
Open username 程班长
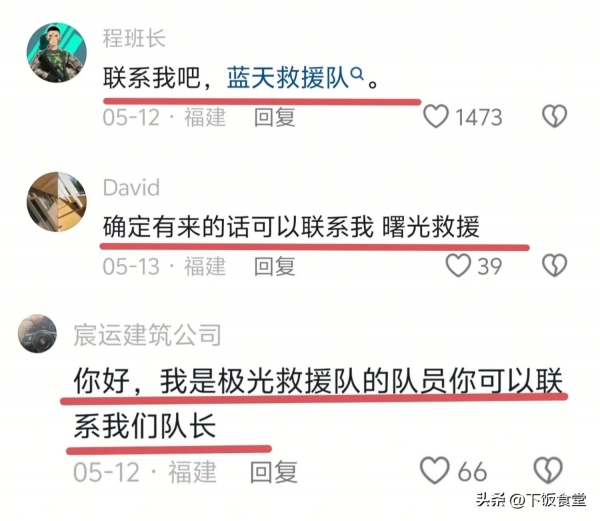134,39
